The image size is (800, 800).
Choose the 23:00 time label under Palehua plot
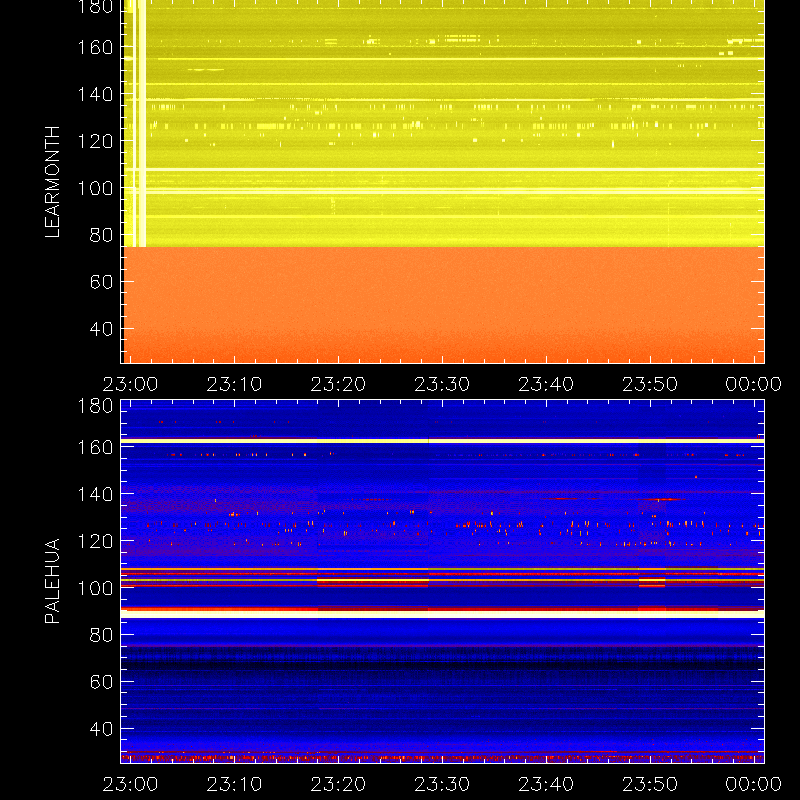coord(130,784)
